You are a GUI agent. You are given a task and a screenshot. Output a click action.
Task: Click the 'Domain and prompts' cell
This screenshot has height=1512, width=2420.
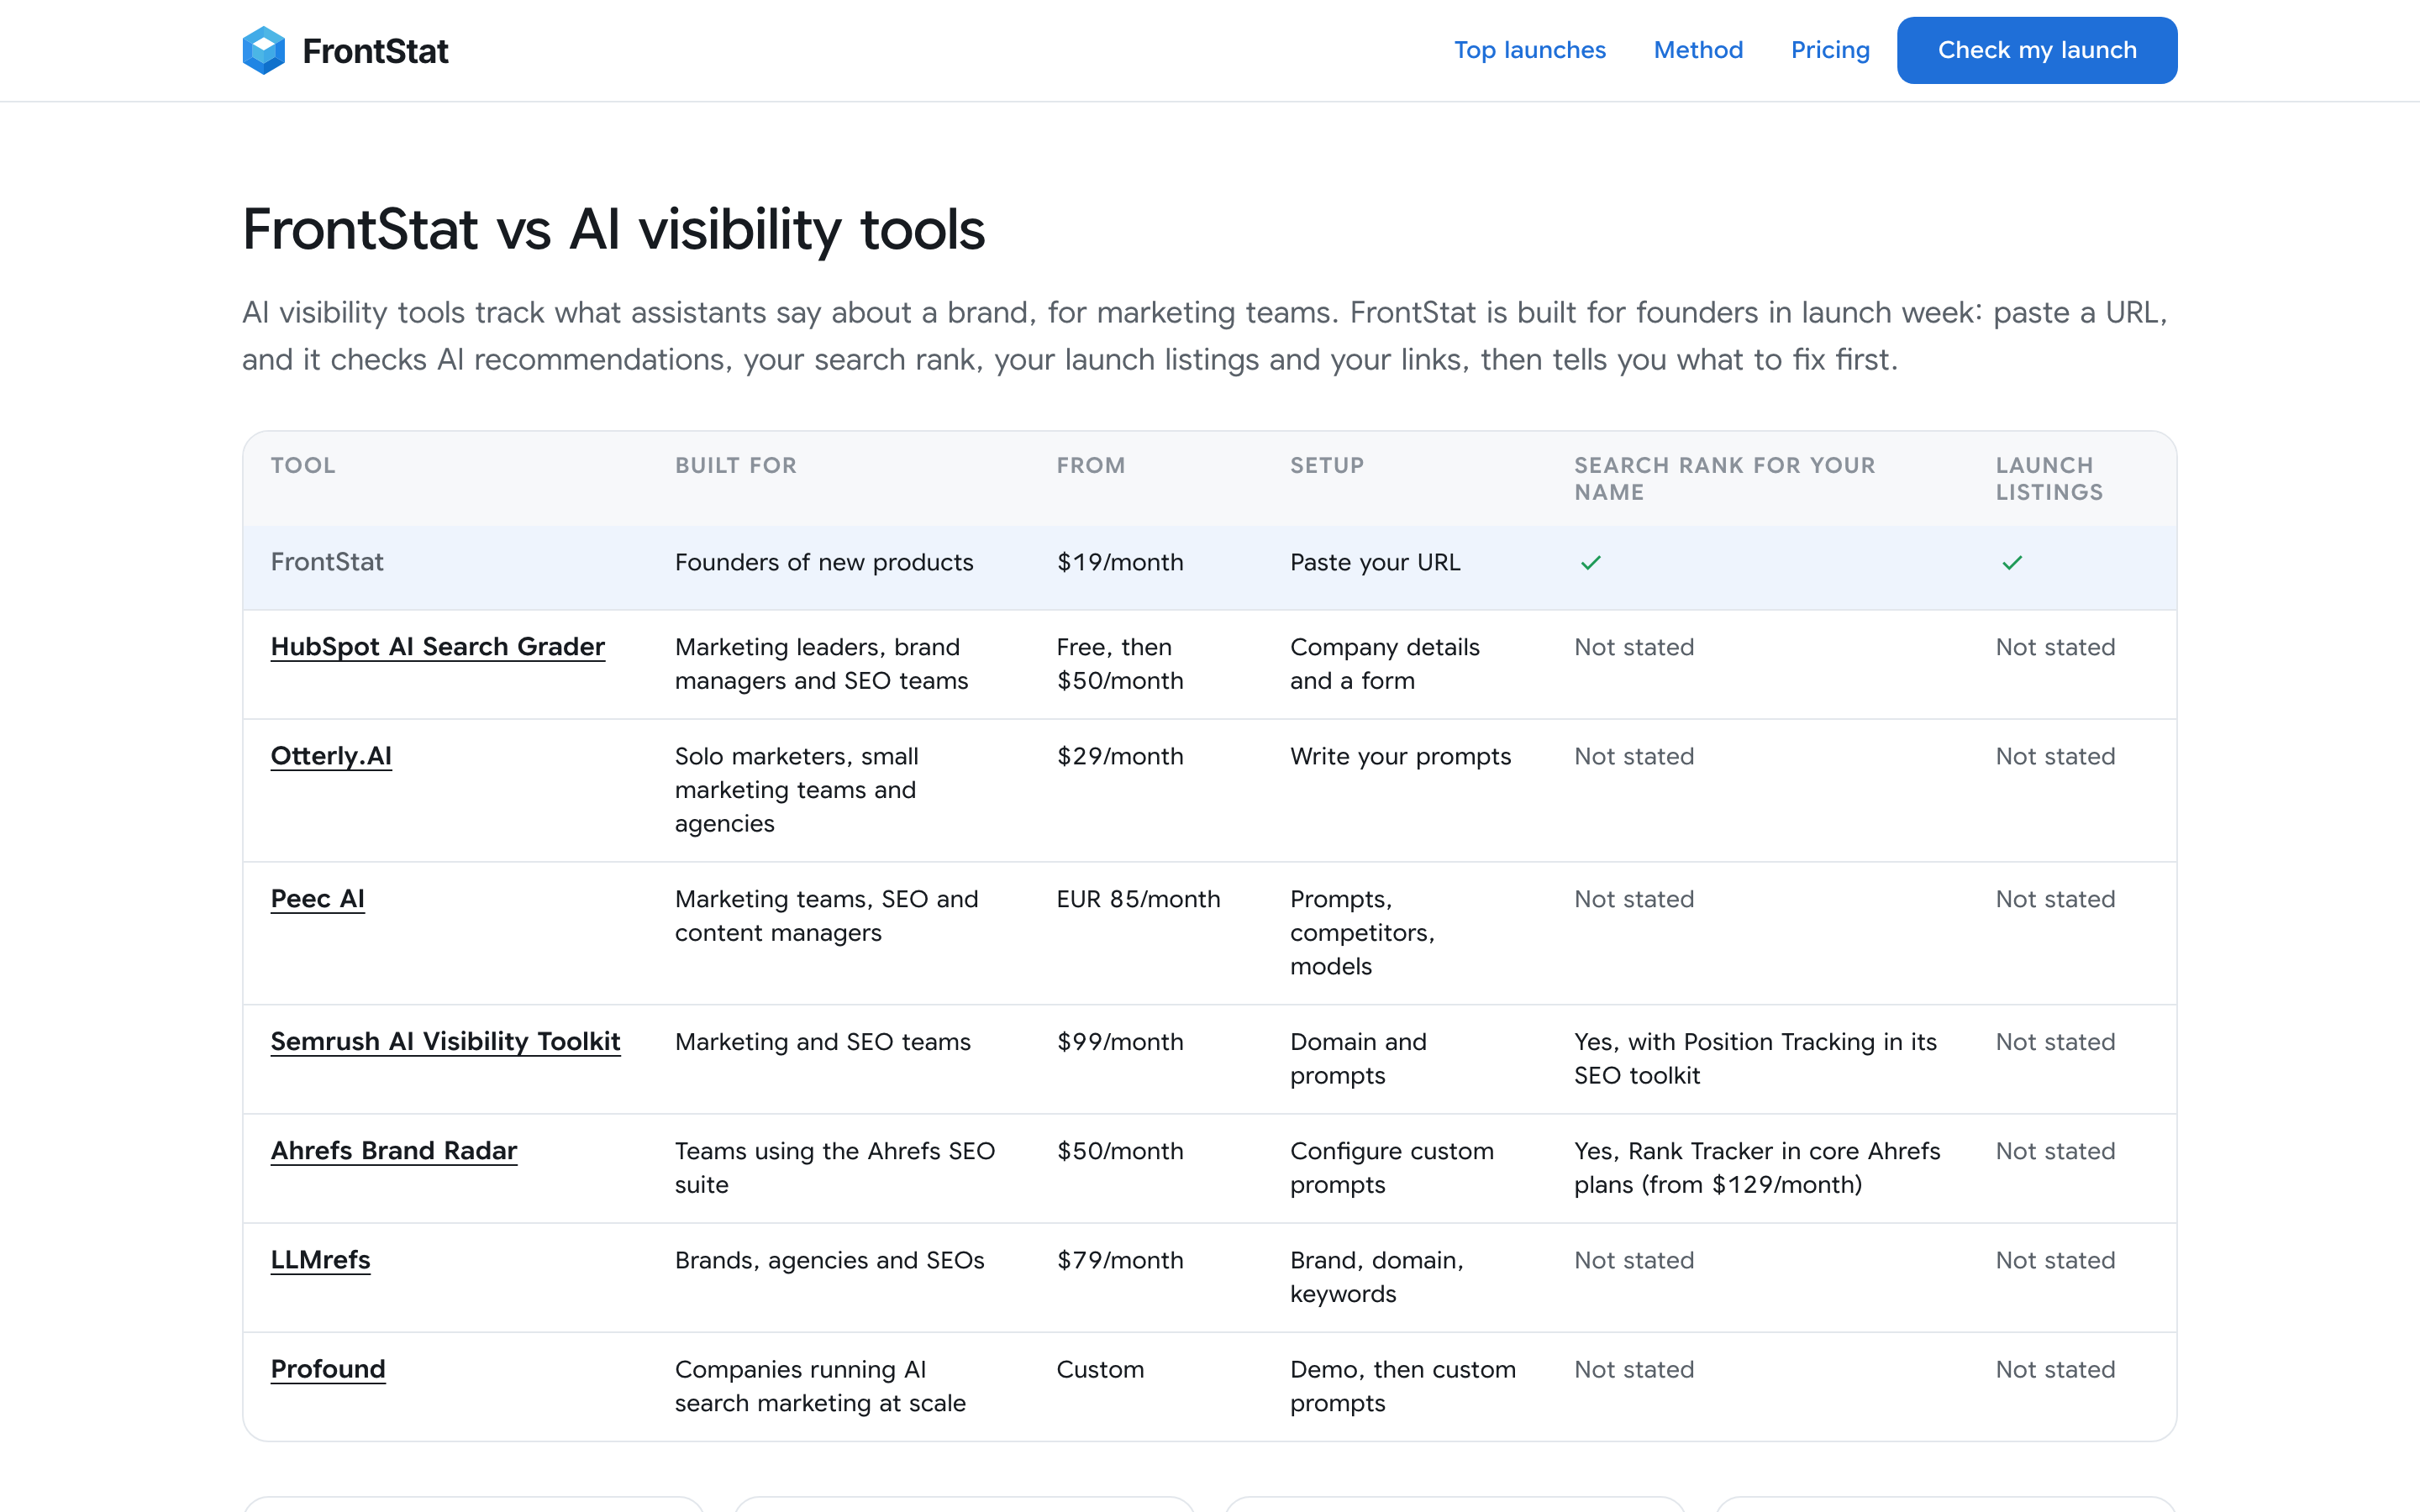click(x=1358, y=1059)
